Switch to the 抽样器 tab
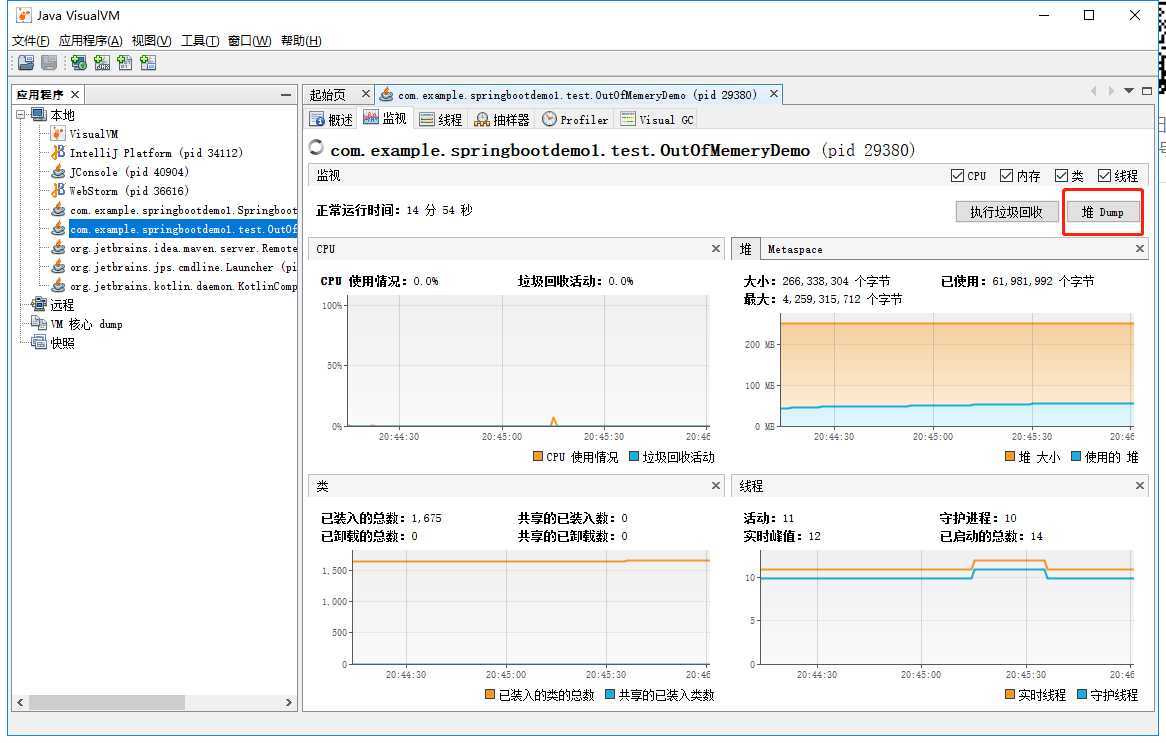The width and height of the screenshot is (1166, 743). click(x=502, y=119)
